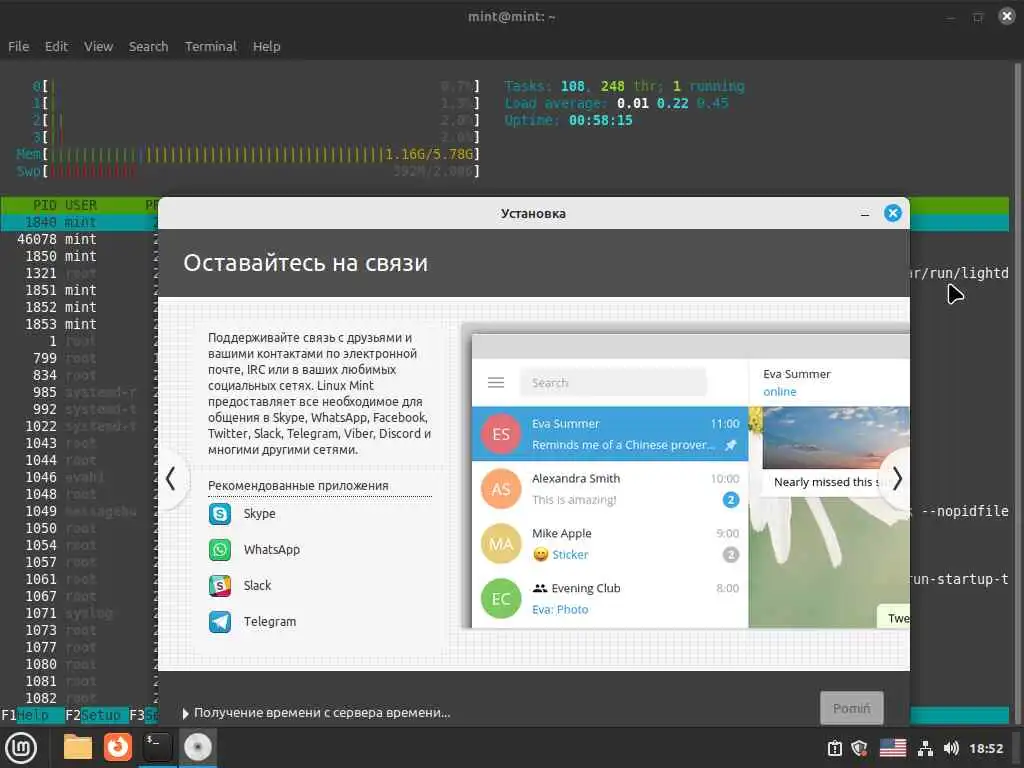Screen dimensions: 1024x768
Task: Click the volume speaker tray icon
Action: point(951,748)
